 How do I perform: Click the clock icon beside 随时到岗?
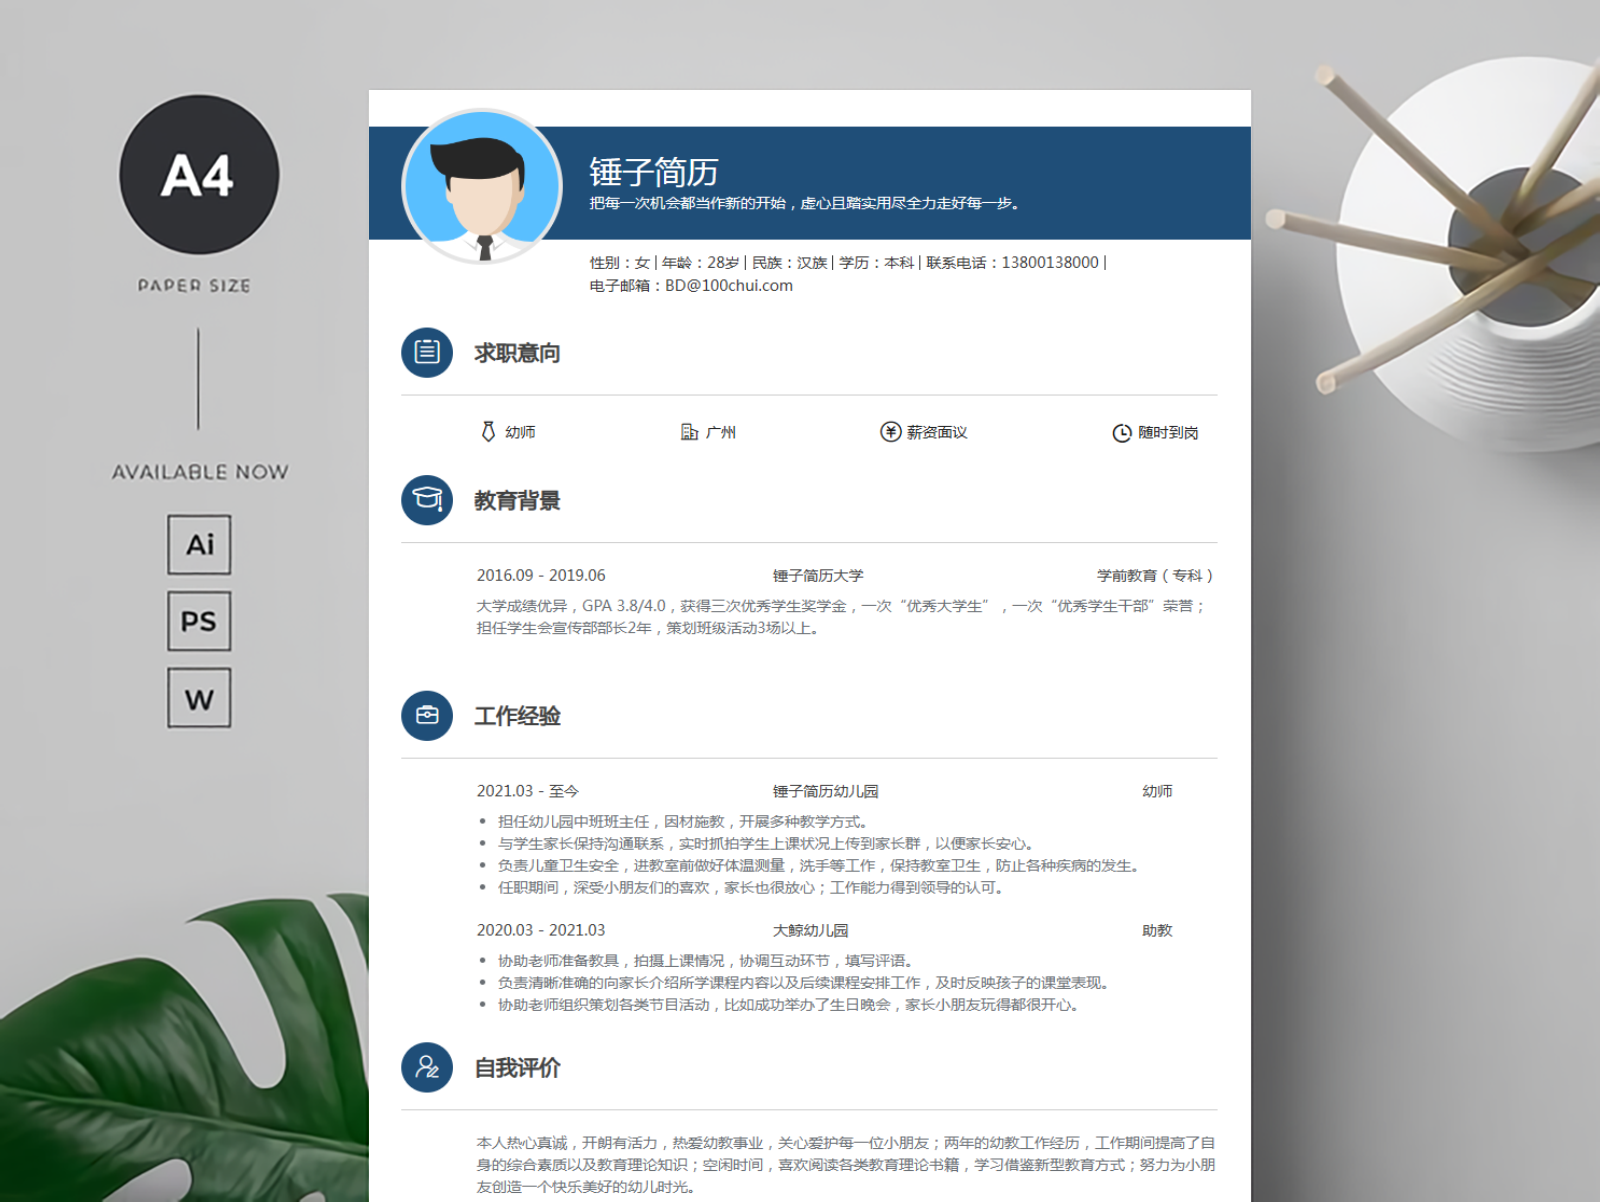point(1122,433)
